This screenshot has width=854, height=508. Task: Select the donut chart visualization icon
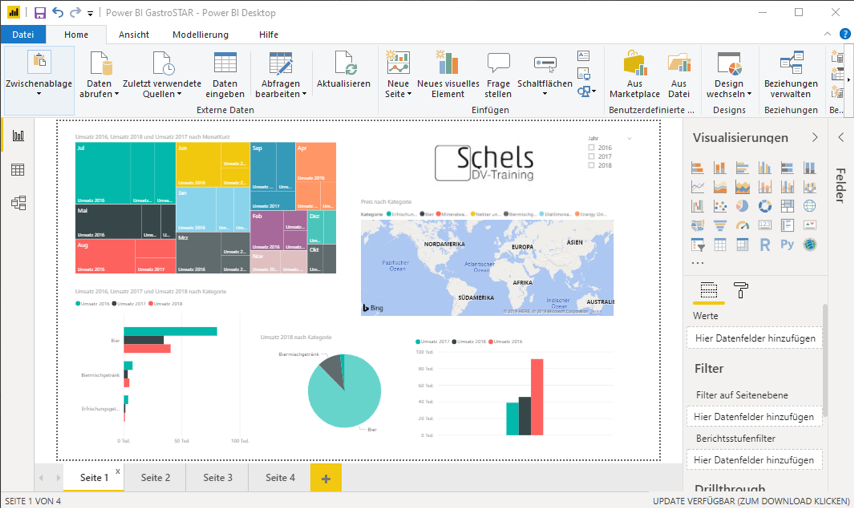pos(765,206)
